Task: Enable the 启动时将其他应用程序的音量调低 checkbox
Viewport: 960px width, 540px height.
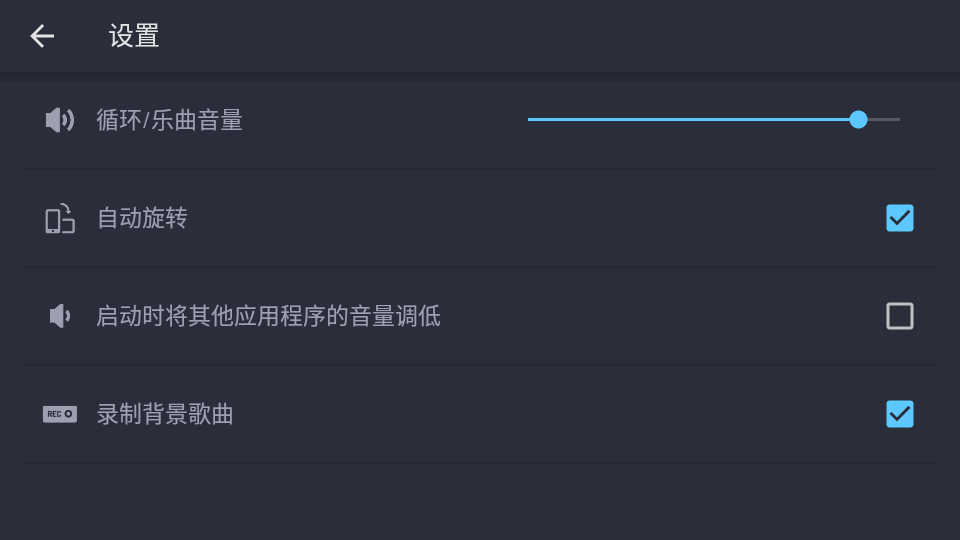Action: point(900,316)
